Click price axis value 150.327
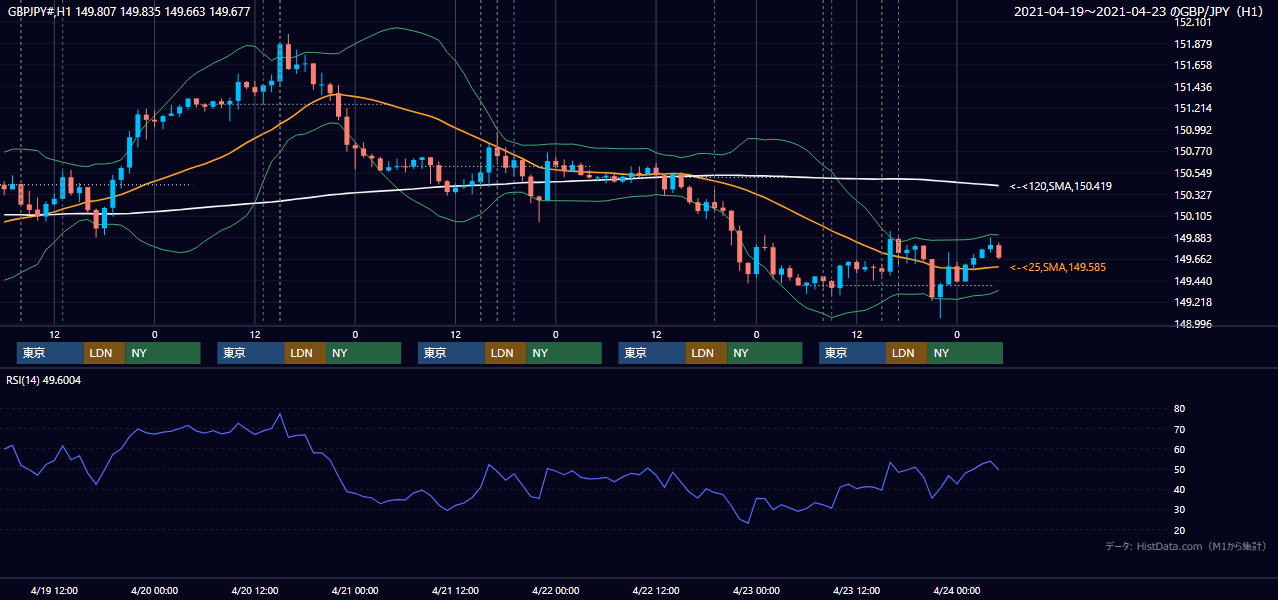Image resolution: width=1278 pixels, height=600 pixels. tap(1193, 195)
